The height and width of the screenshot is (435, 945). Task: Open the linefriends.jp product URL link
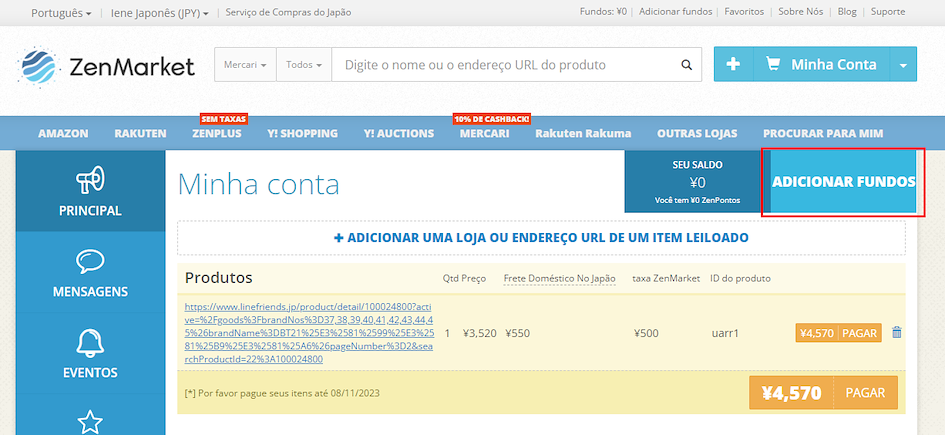[309, 333]
